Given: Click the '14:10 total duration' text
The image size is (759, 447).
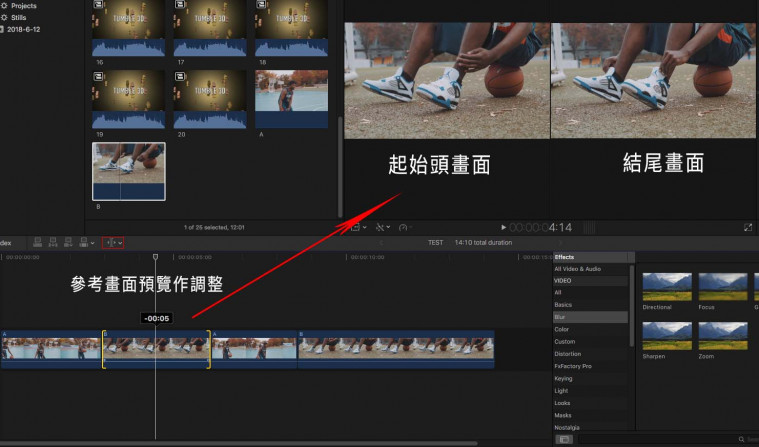Looking at the screenshot, I should [483, 243].
